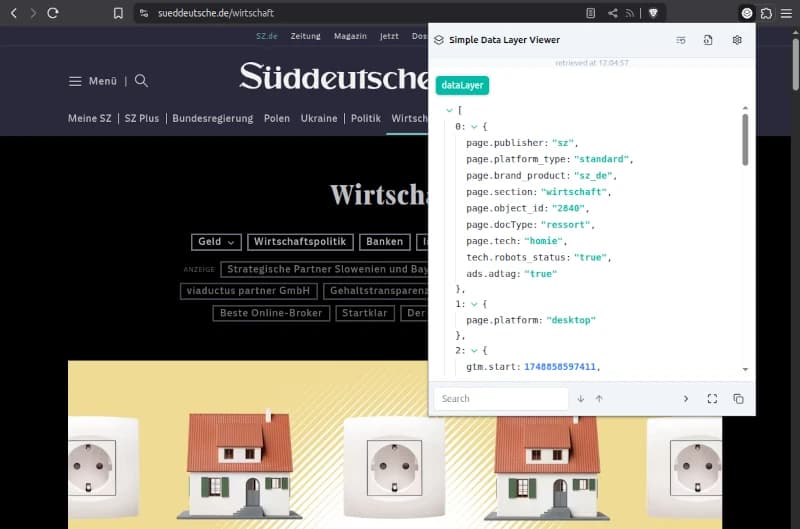Click the page's main vertical scrollbar
Image resolution: width=800 pixels, height=529 pixels.
tap(795, 64)
